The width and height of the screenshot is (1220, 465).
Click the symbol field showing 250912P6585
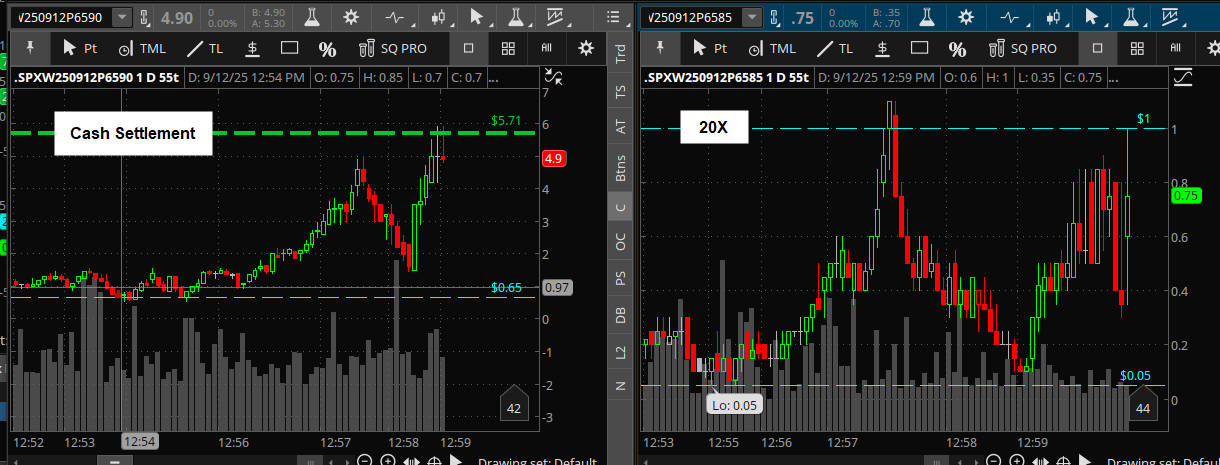click(x=690, y=17)
